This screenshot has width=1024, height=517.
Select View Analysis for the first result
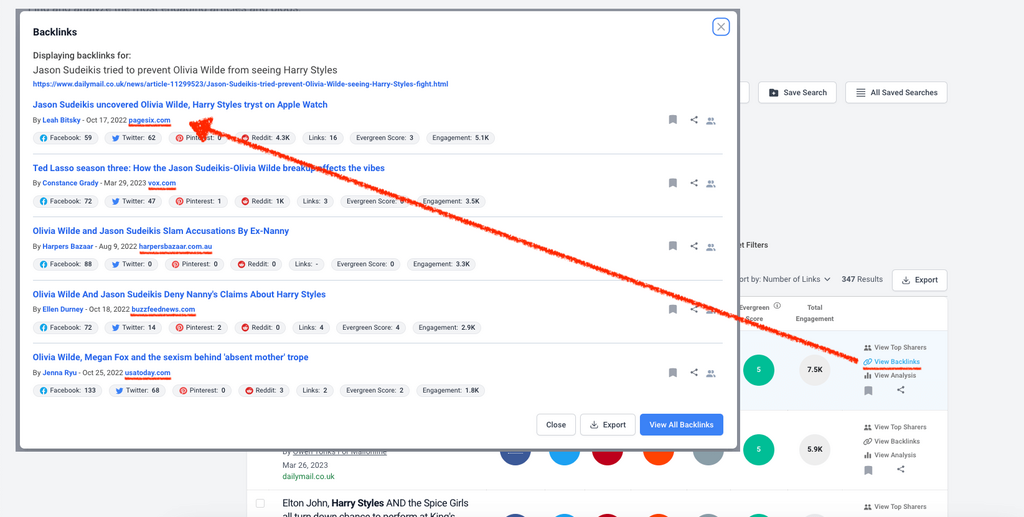point(894,376)
